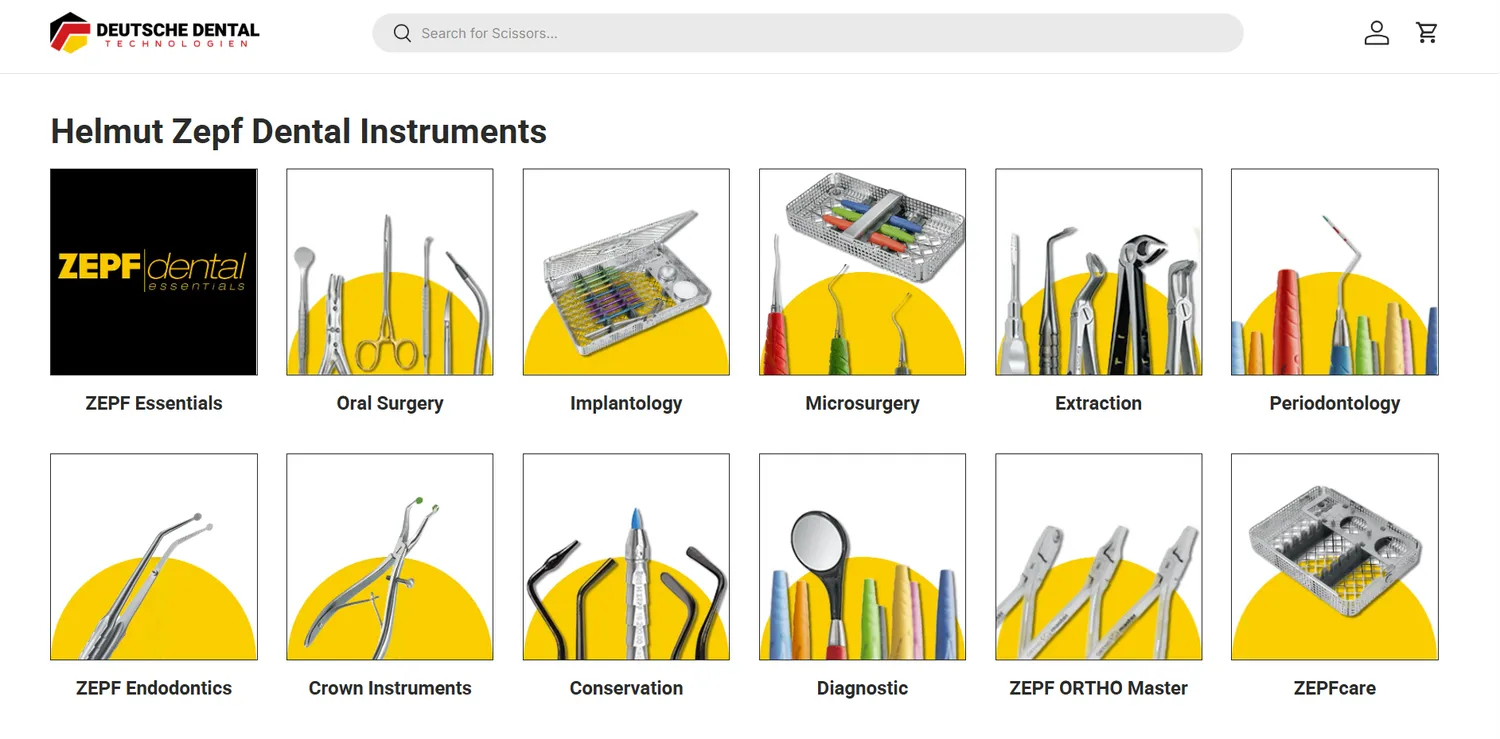The image size is (1500, 739).
Task: Open the ZEPF Endodontics category image
Action: pos(154,557)
